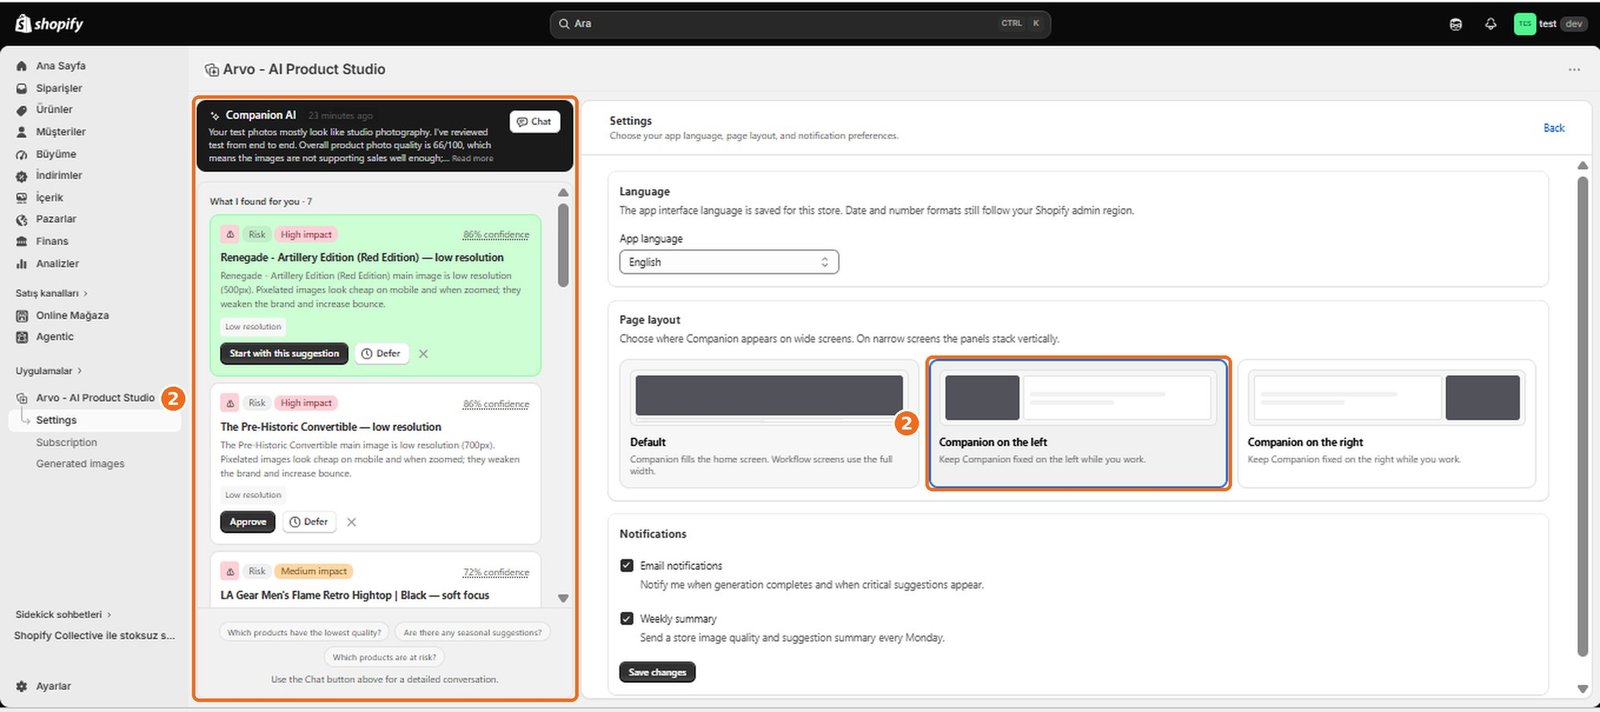Click the Risk icon on LA Gear card
The height and width of the screenshot is (712, 1600).
[x=231, y=572]
